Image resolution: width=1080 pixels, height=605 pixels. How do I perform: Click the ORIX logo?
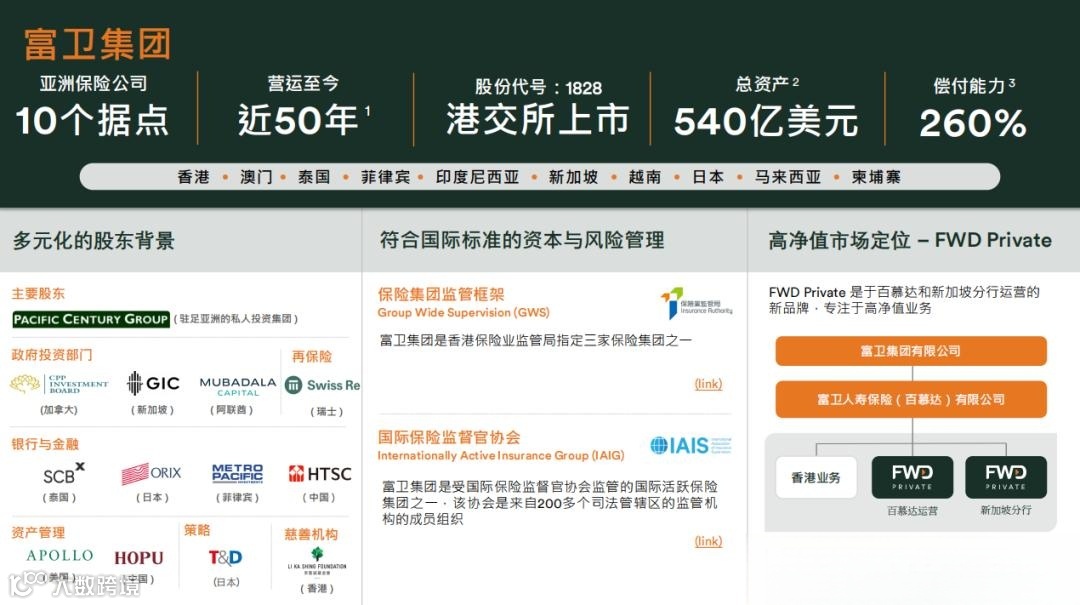coord(151,473)
